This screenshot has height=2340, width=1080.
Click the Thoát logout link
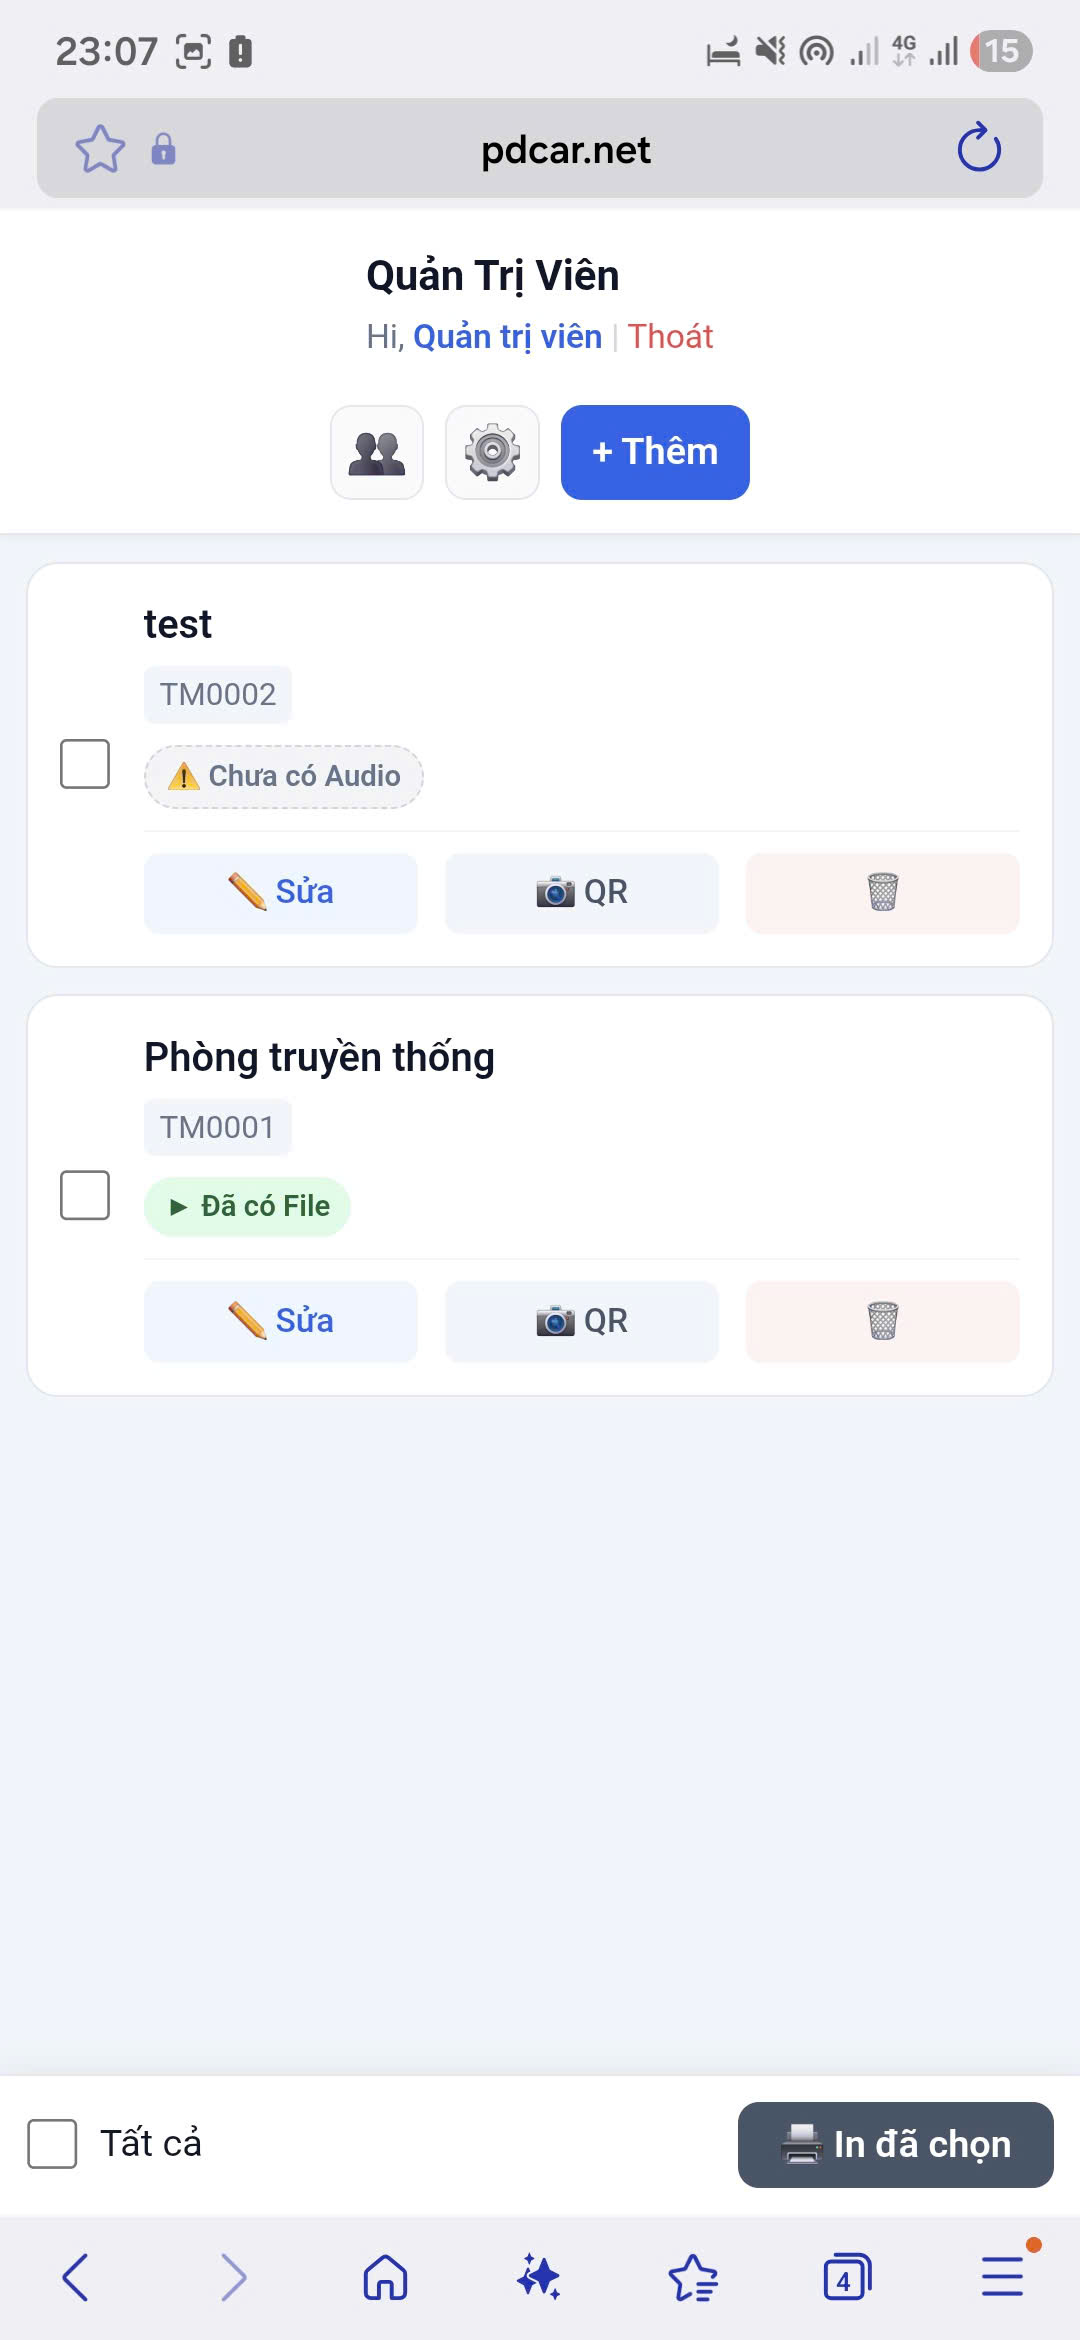[x=670, y=337]
